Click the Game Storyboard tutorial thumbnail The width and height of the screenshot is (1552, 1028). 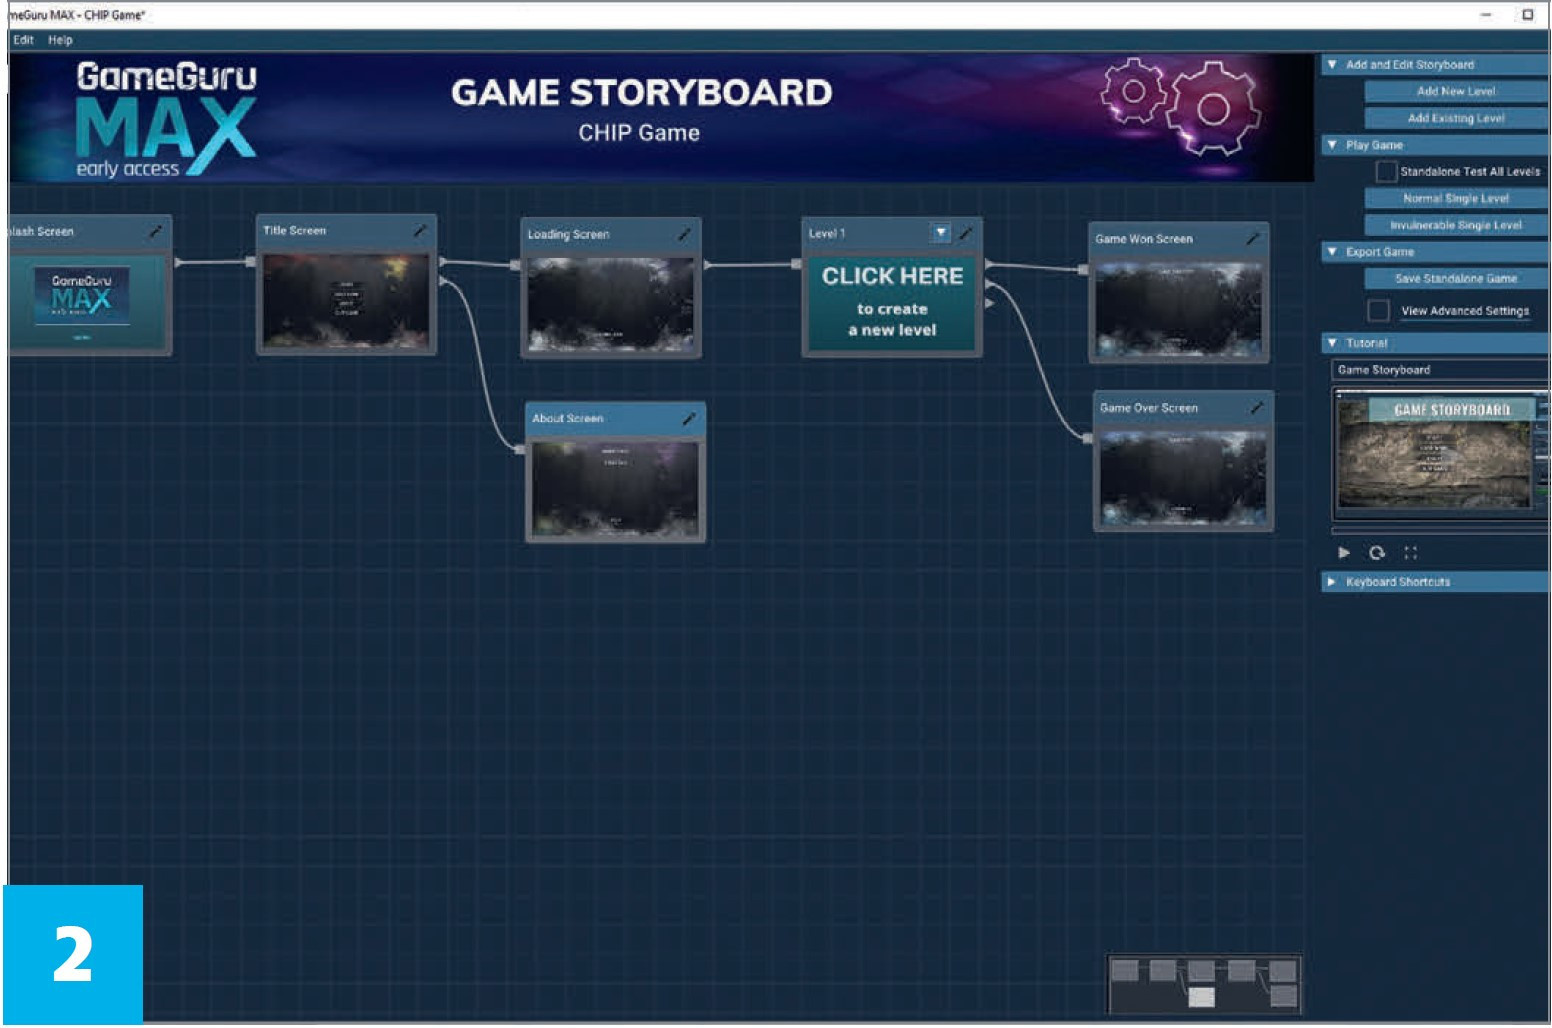(x=1440, y=453)
